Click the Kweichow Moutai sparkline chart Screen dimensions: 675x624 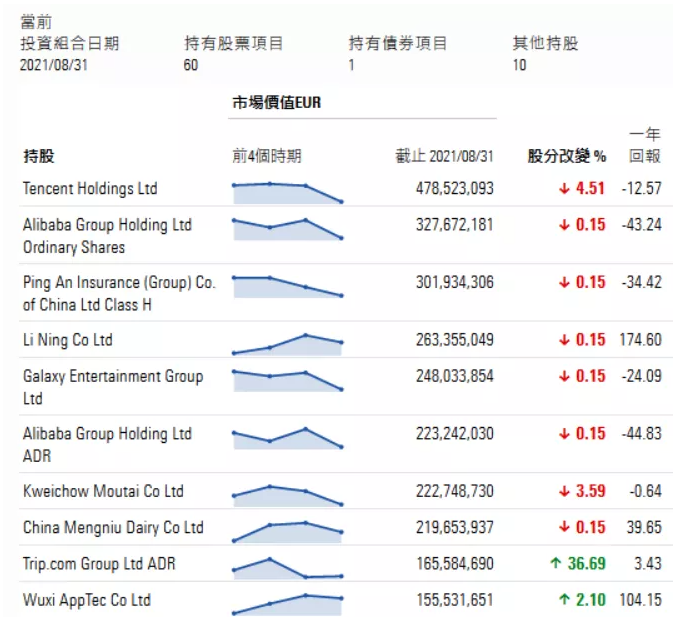coord(288,495)
